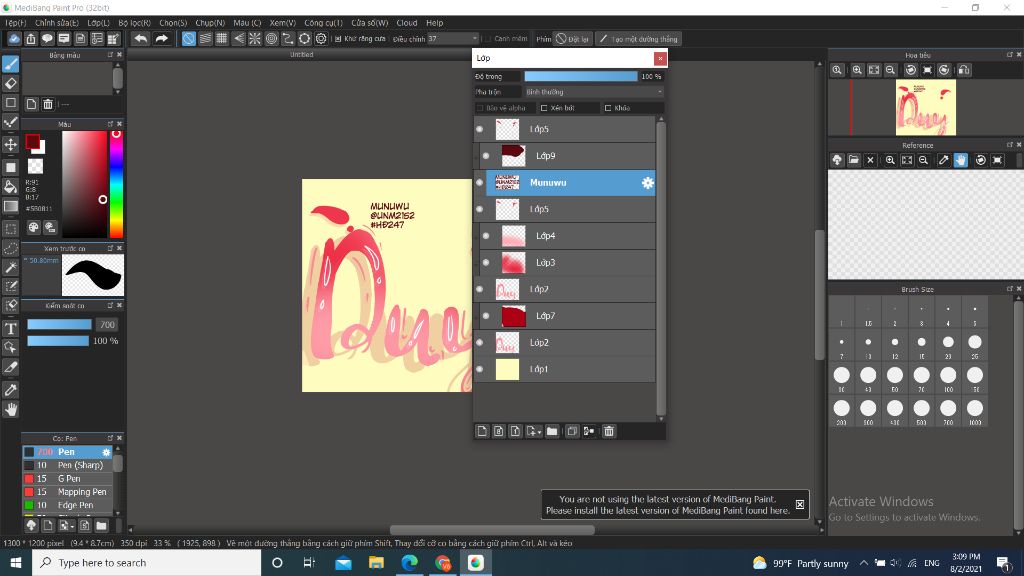Screen dimensions: 1024x576
Task: Select the Move tool
Action: pos(10,144)
